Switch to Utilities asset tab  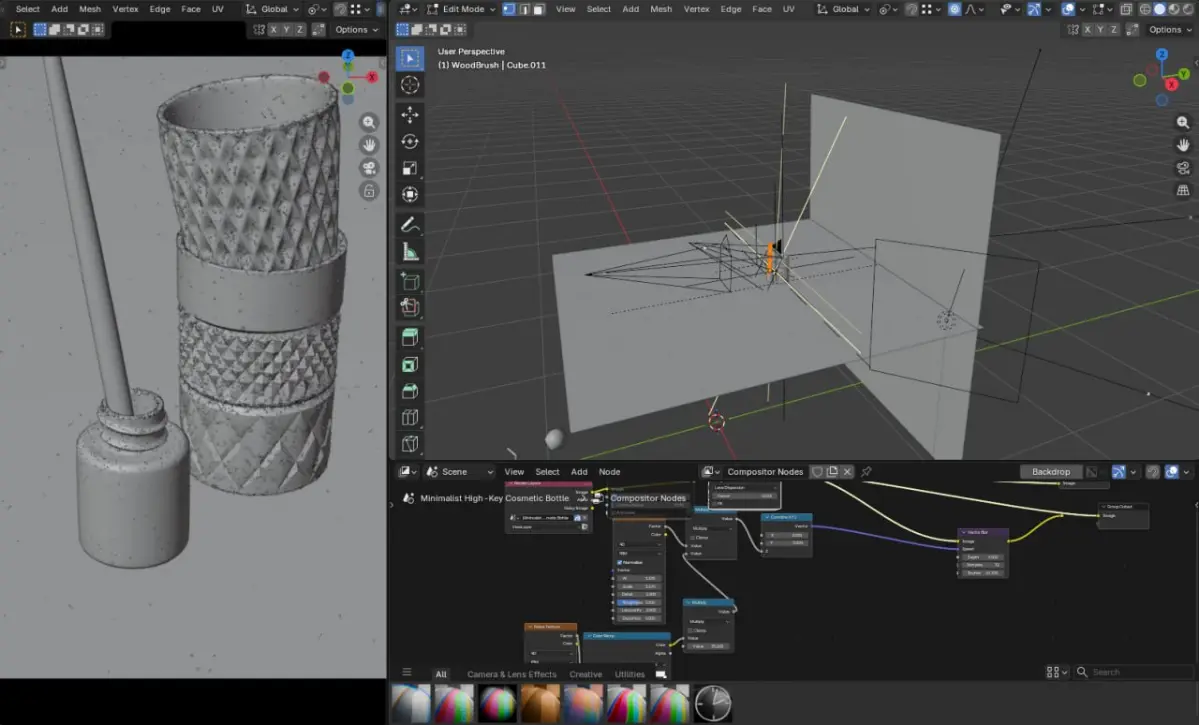pyautogui.click(x=630, y=675)
